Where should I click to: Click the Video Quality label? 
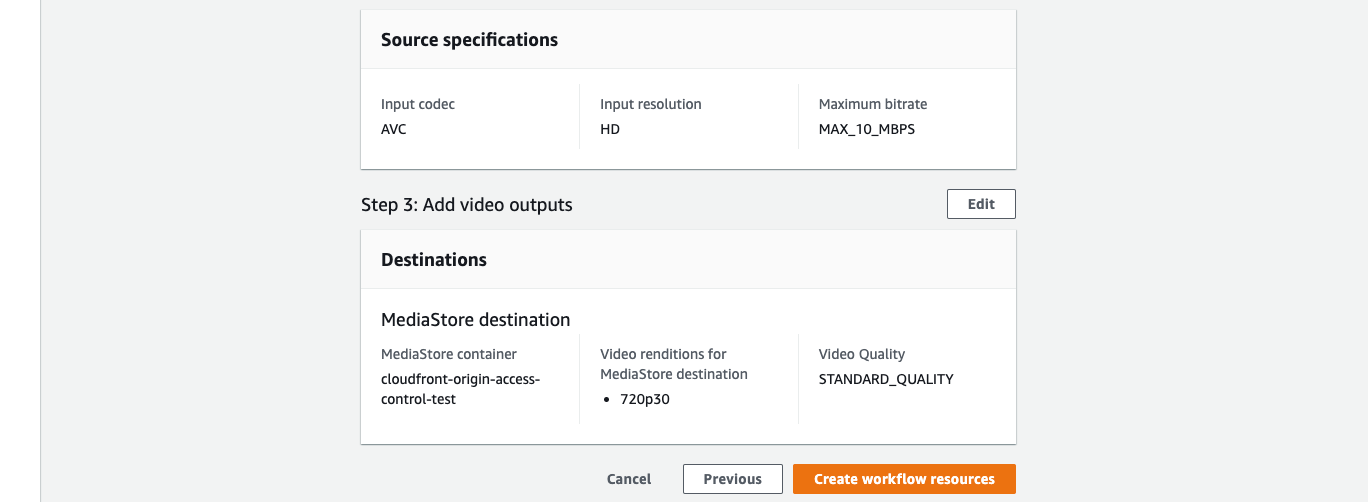(x=862, y=354)
